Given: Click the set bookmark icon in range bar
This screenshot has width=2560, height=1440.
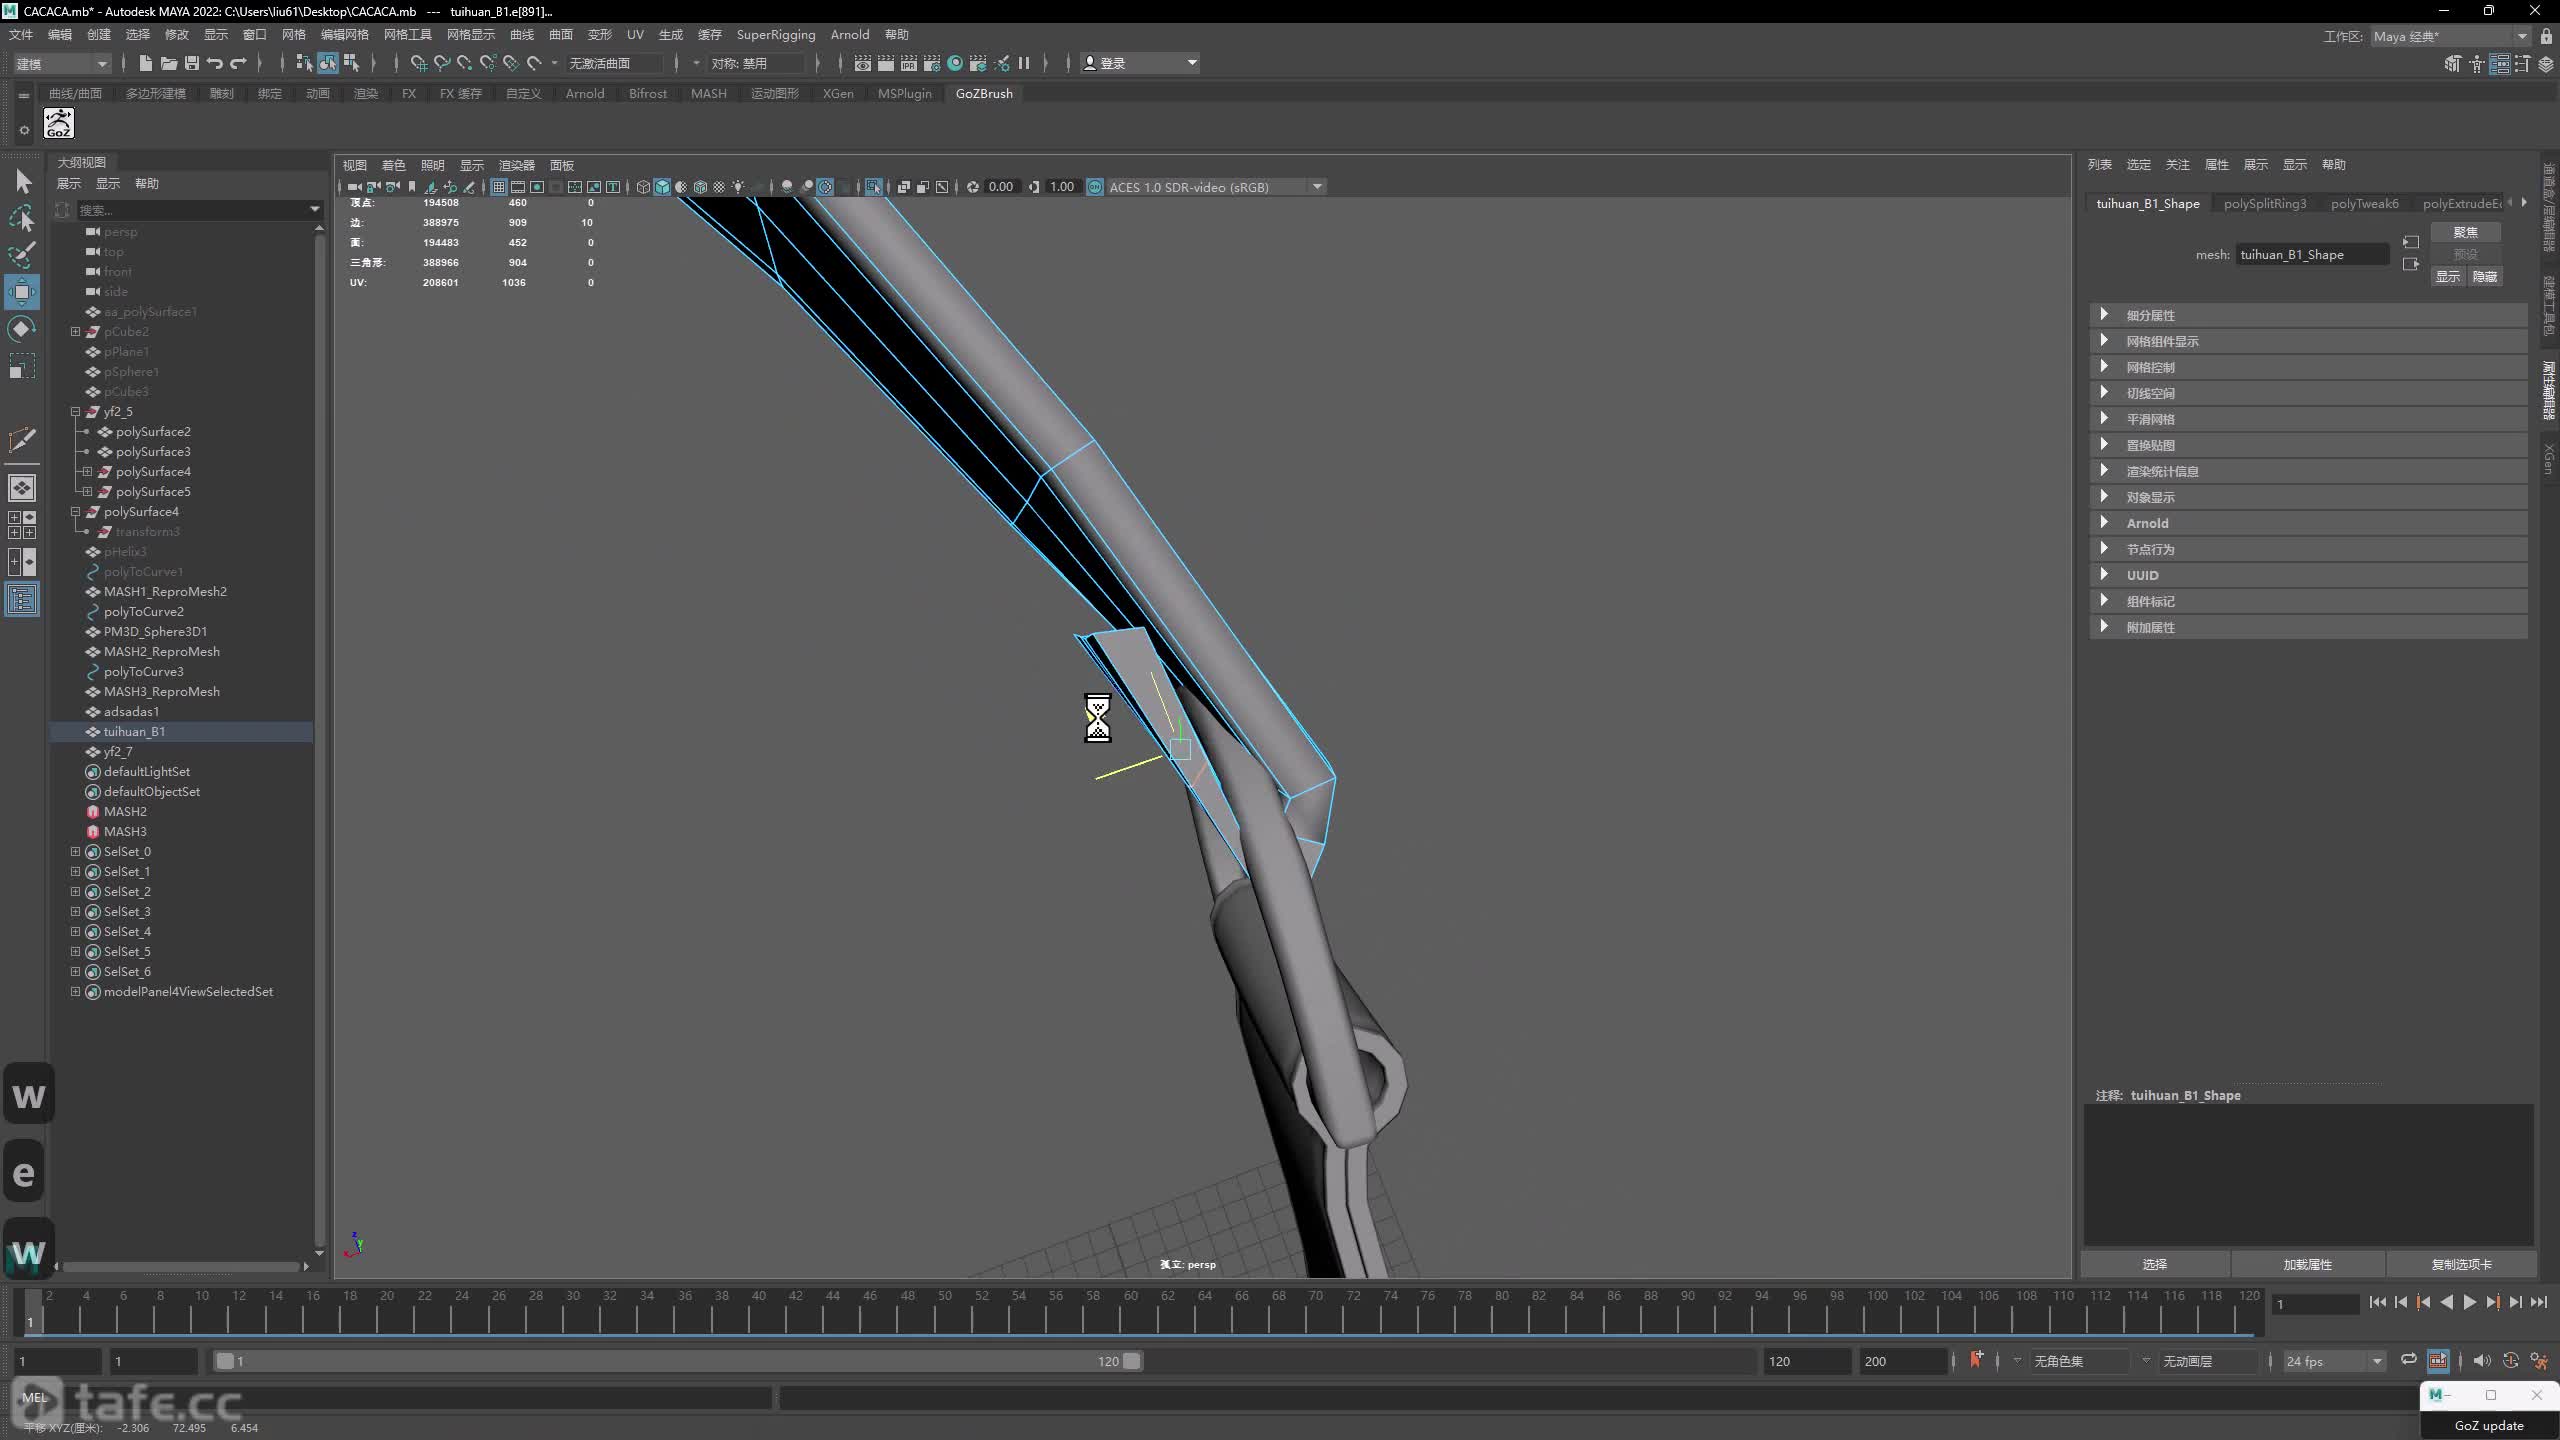Looking at the screenshot, I should 1976,1360.
